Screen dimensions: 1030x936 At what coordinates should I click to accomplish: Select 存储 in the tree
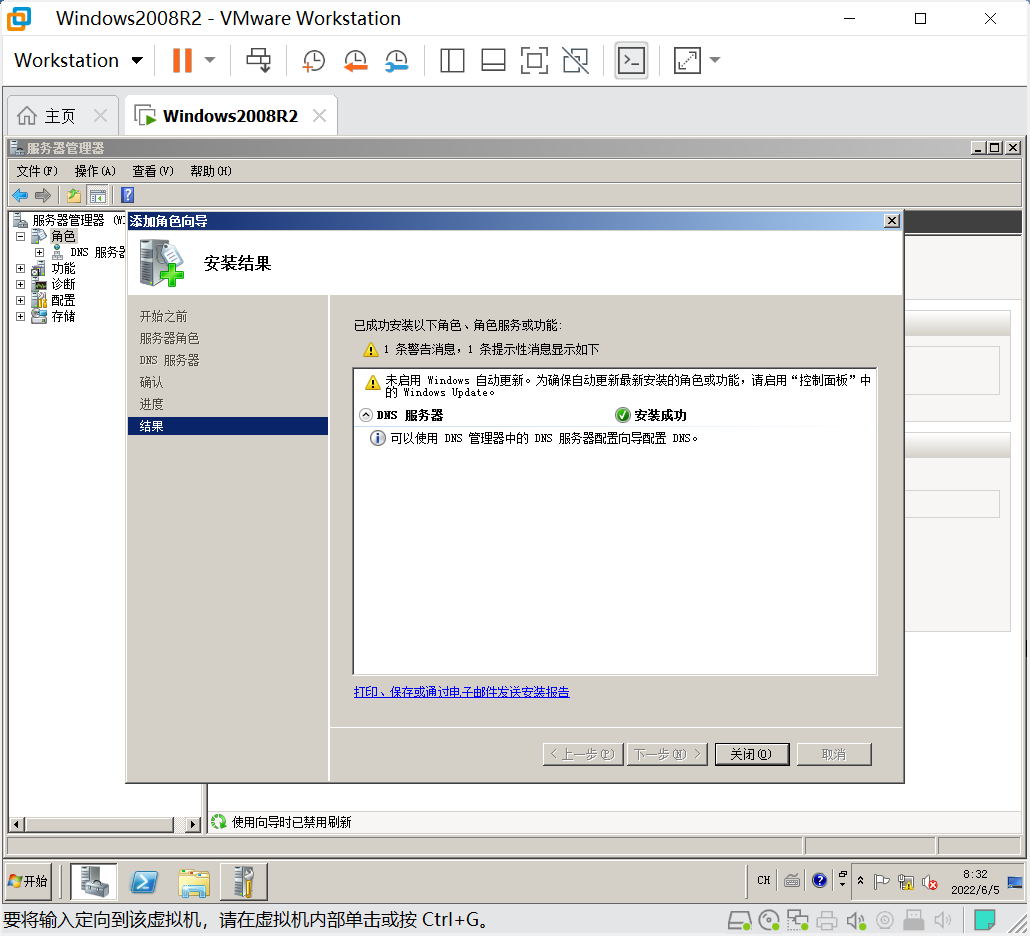(63, 317)
